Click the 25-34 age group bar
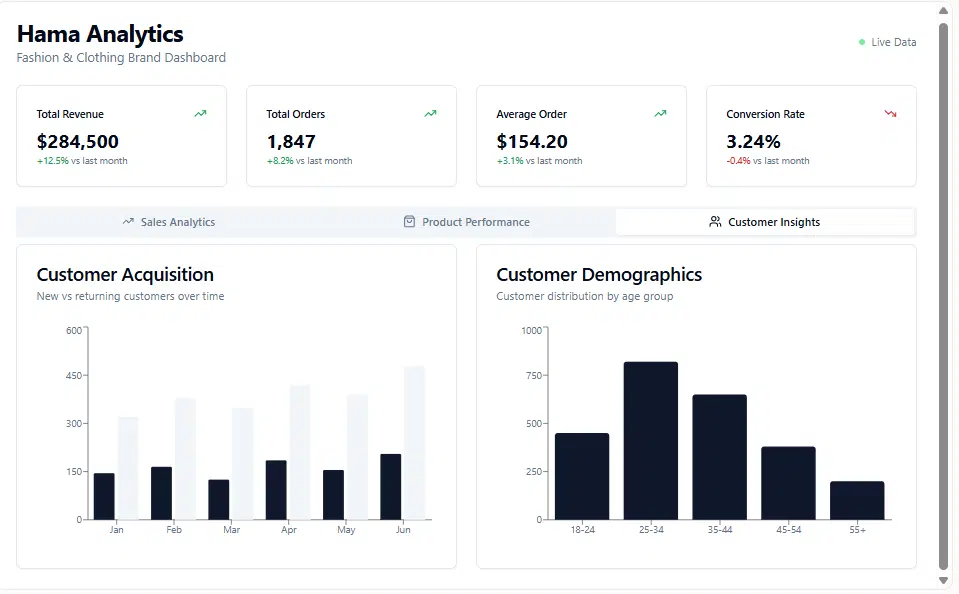The image size is (959, 594). [651, 440]
